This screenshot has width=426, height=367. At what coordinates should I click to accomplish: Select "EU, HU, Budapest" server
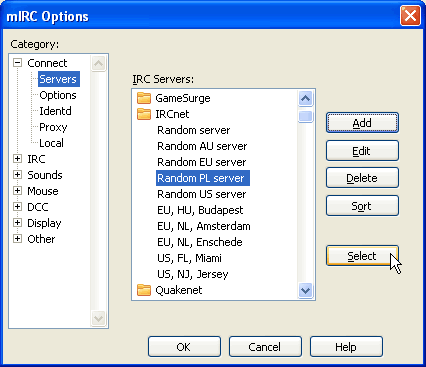[200, 210]
